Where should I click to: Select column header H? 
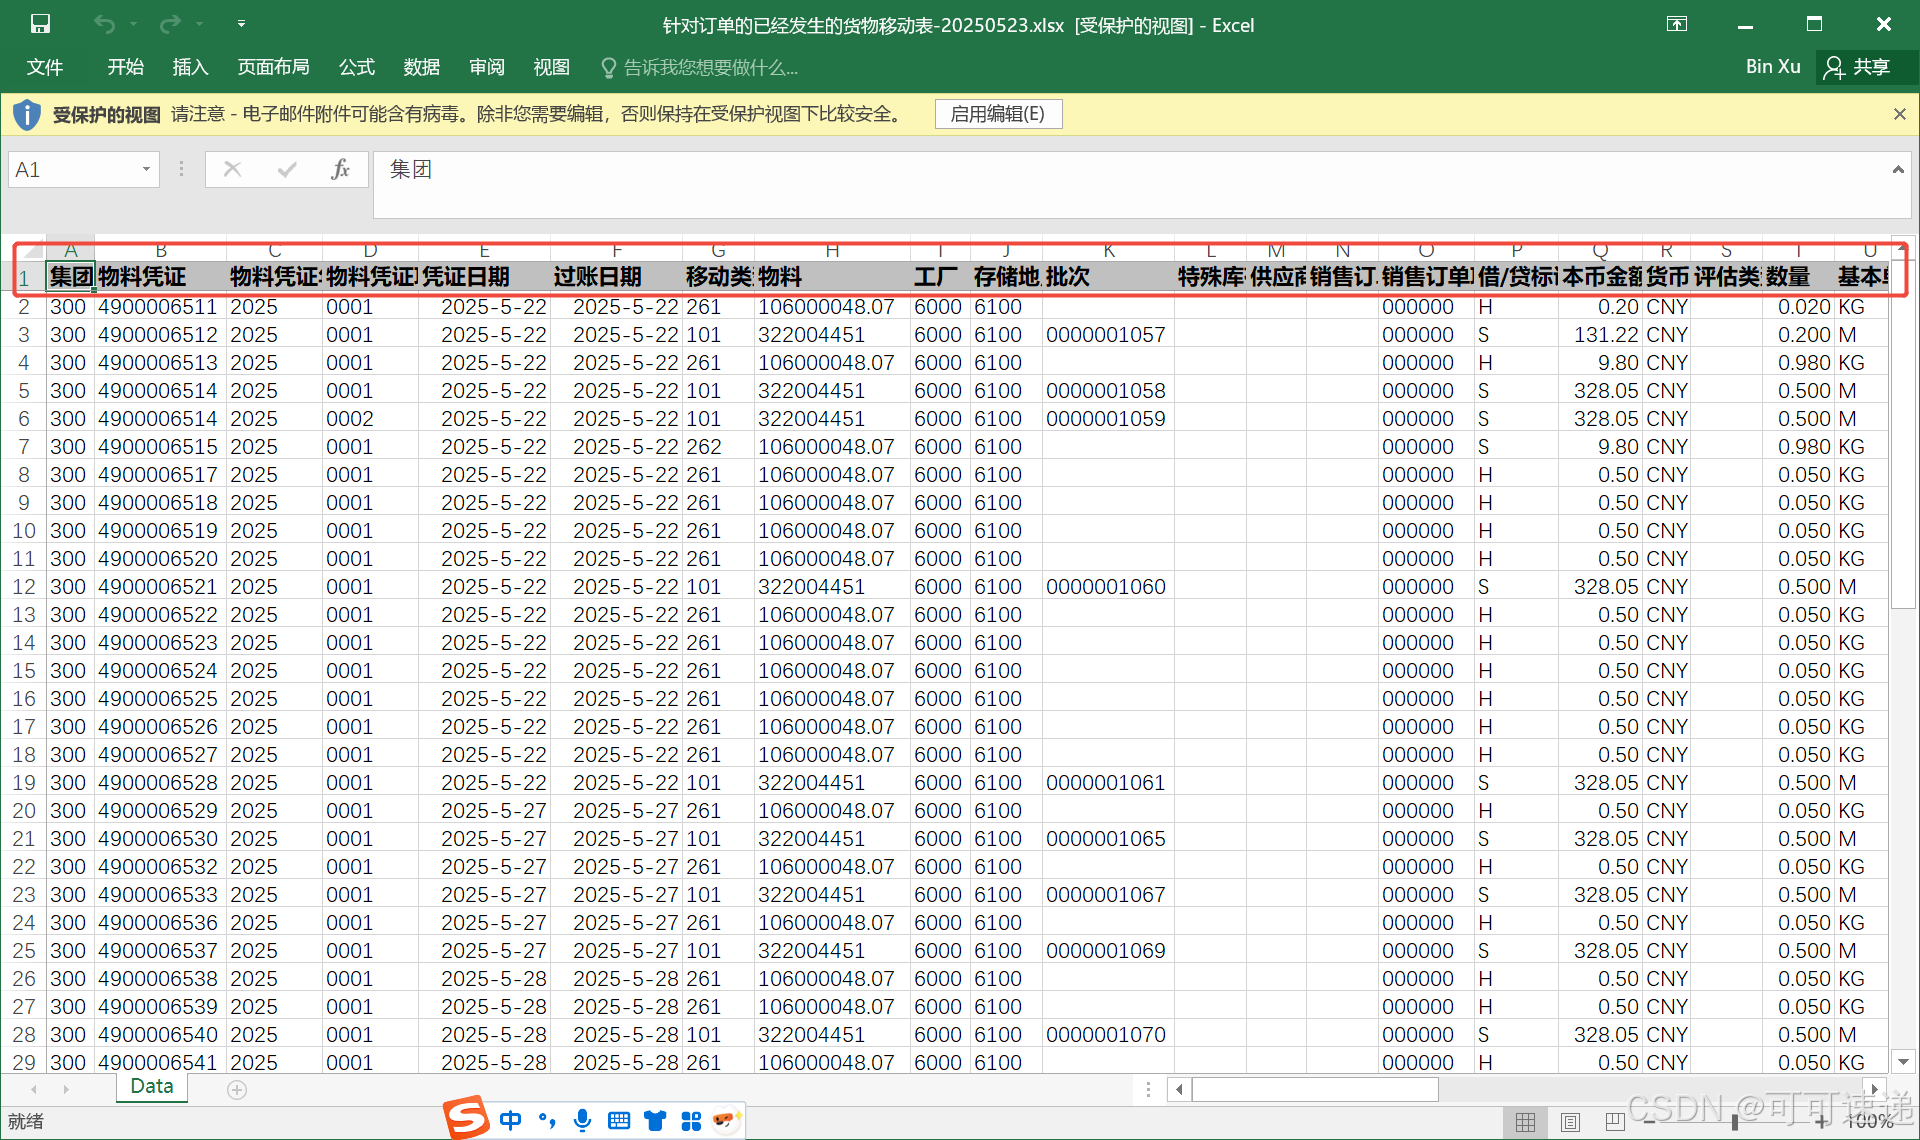[832, 250]
